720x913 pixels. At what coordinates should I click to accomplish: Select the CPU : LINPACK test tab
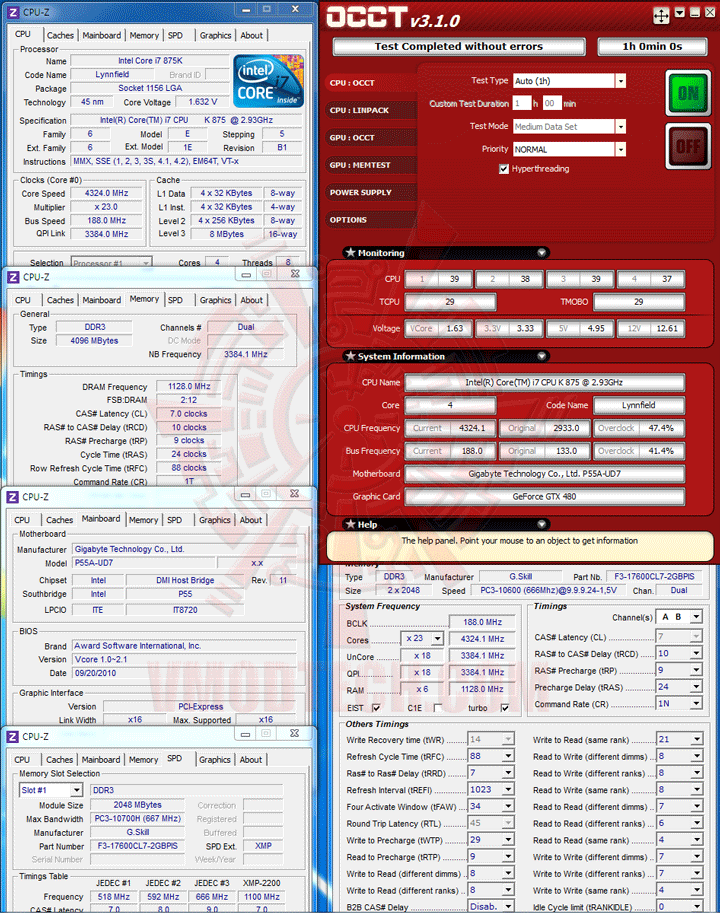click(371, 110)
